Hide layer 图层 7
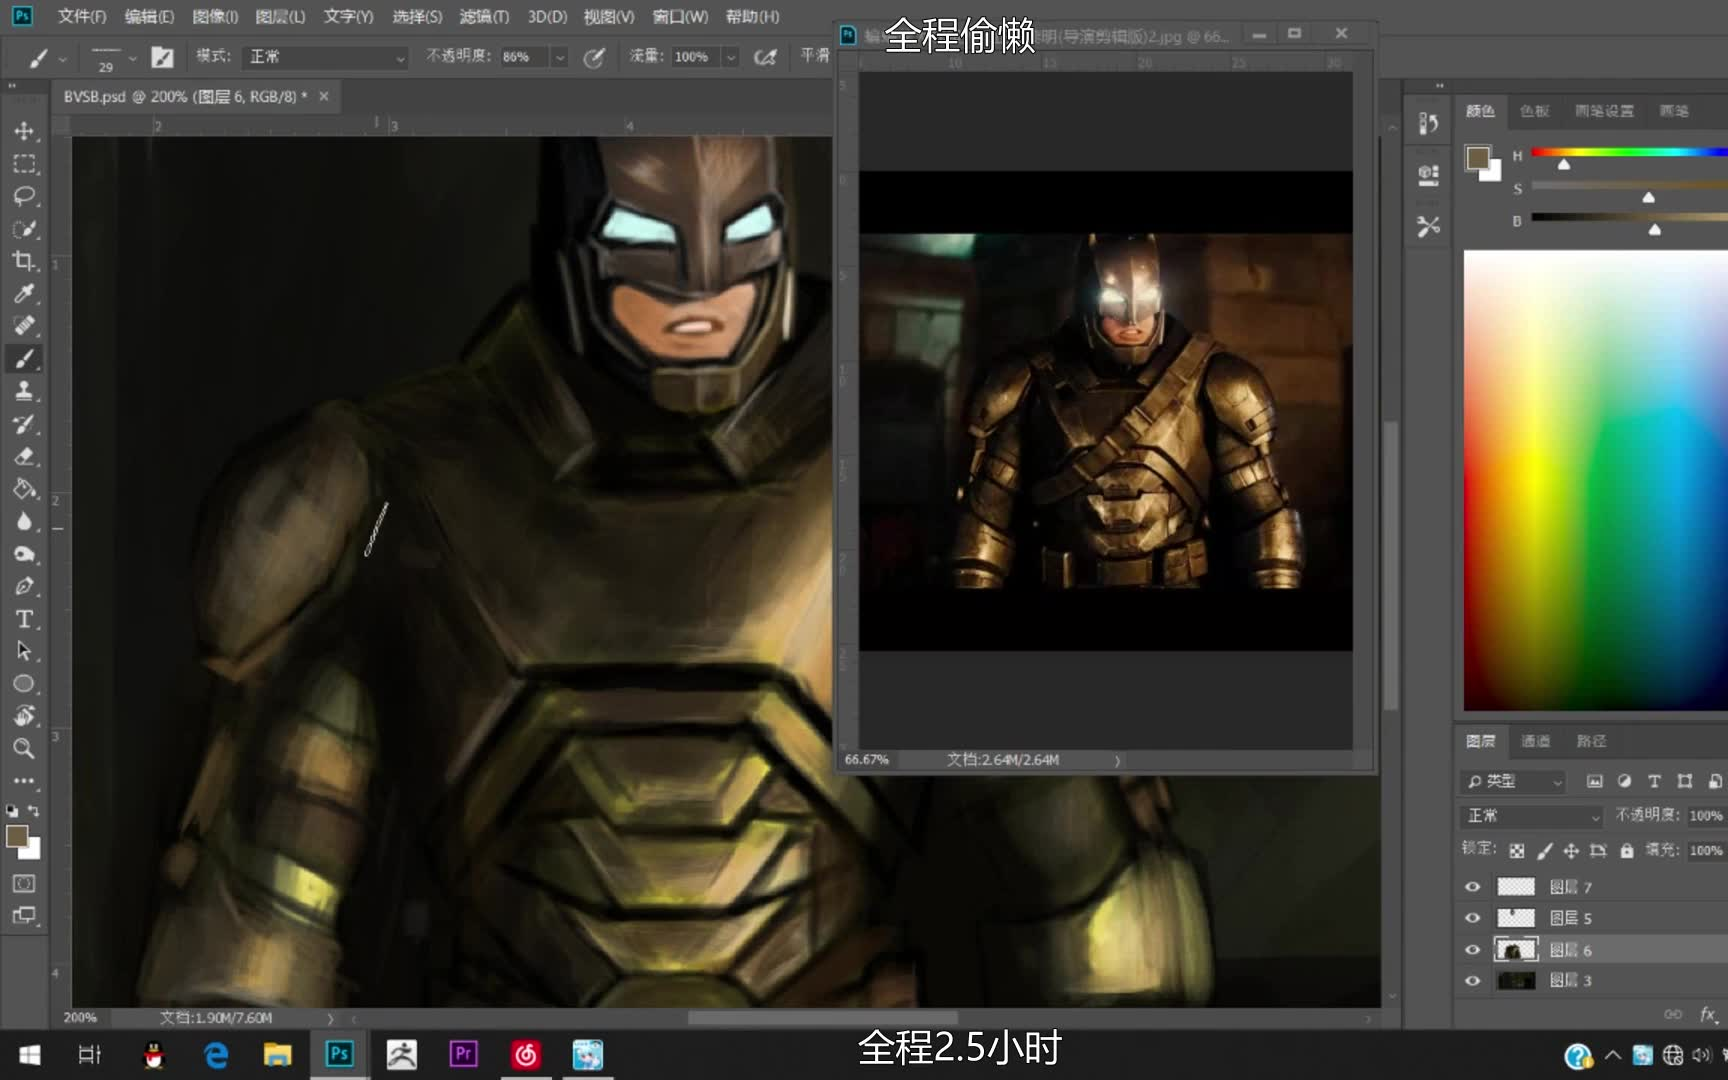This screenshot has width=1728, height=1080. coord(1472,887)
